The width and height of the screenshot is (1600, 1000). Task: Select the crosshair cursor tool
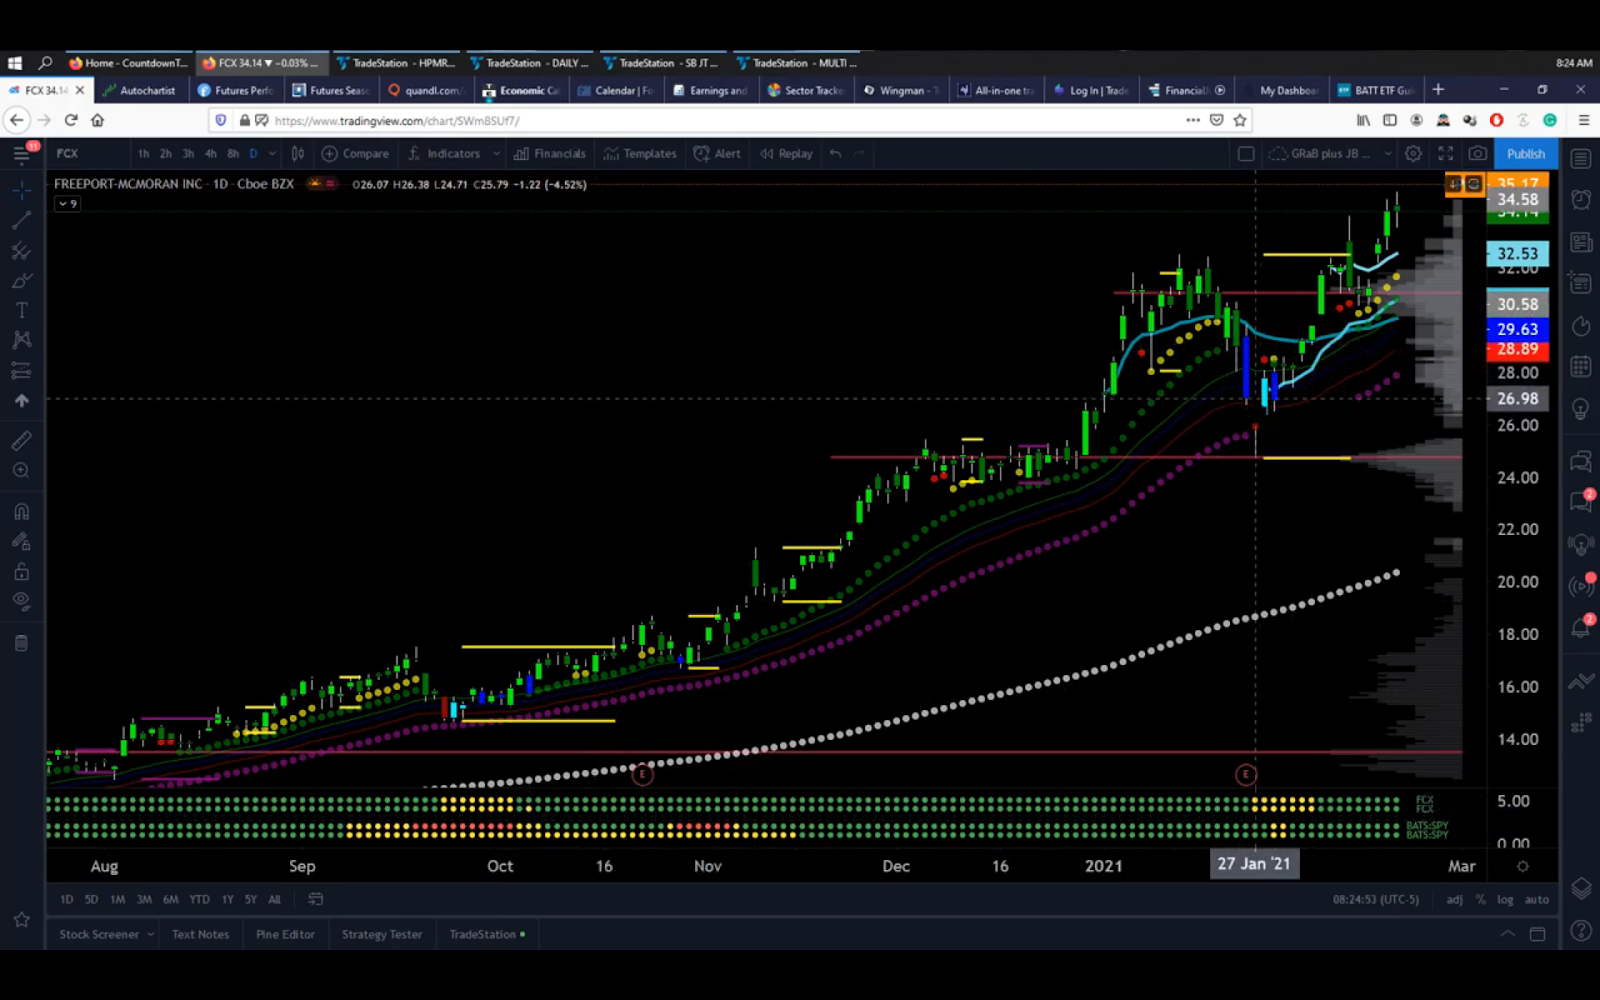(x=21, y=189)
